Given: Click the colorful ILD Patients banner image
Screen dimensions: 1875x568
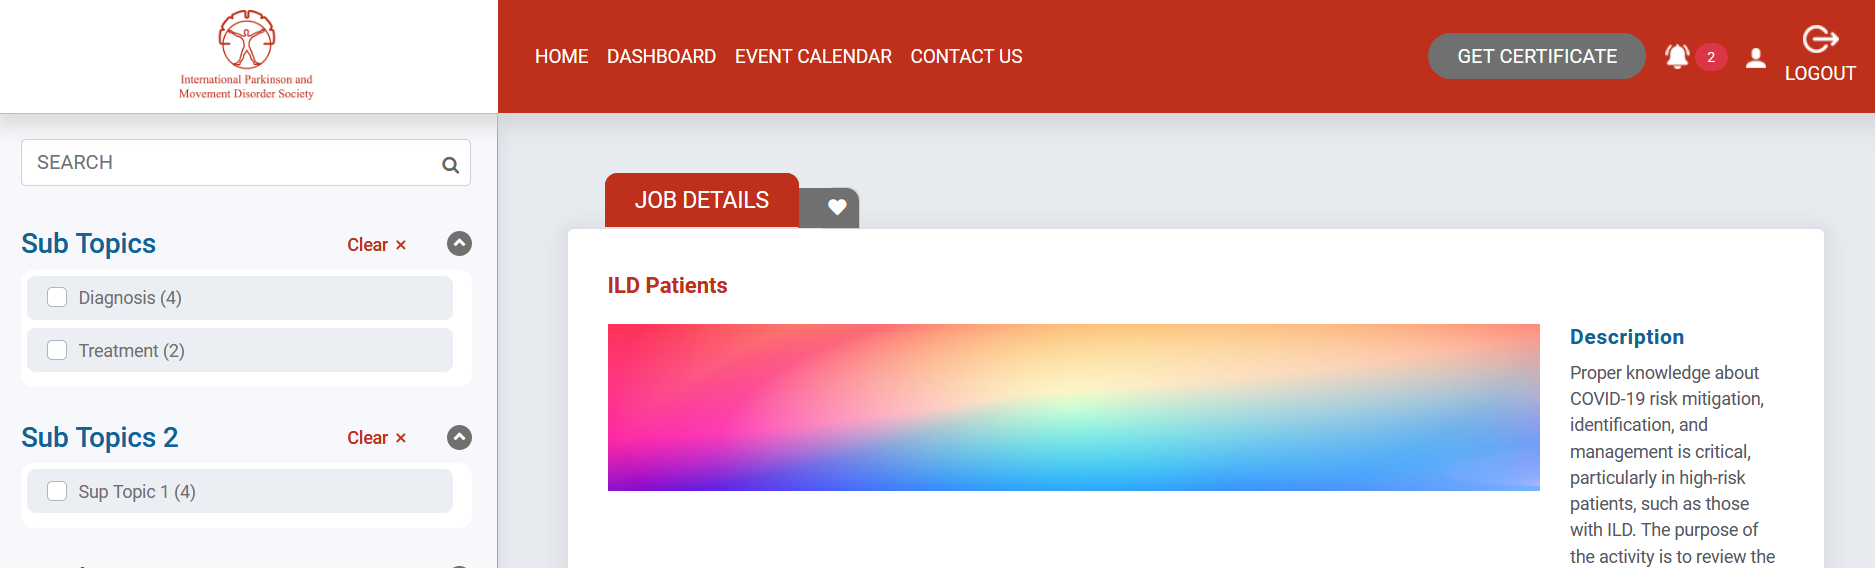Looking at the screenshot, I should pos(1073,407).
